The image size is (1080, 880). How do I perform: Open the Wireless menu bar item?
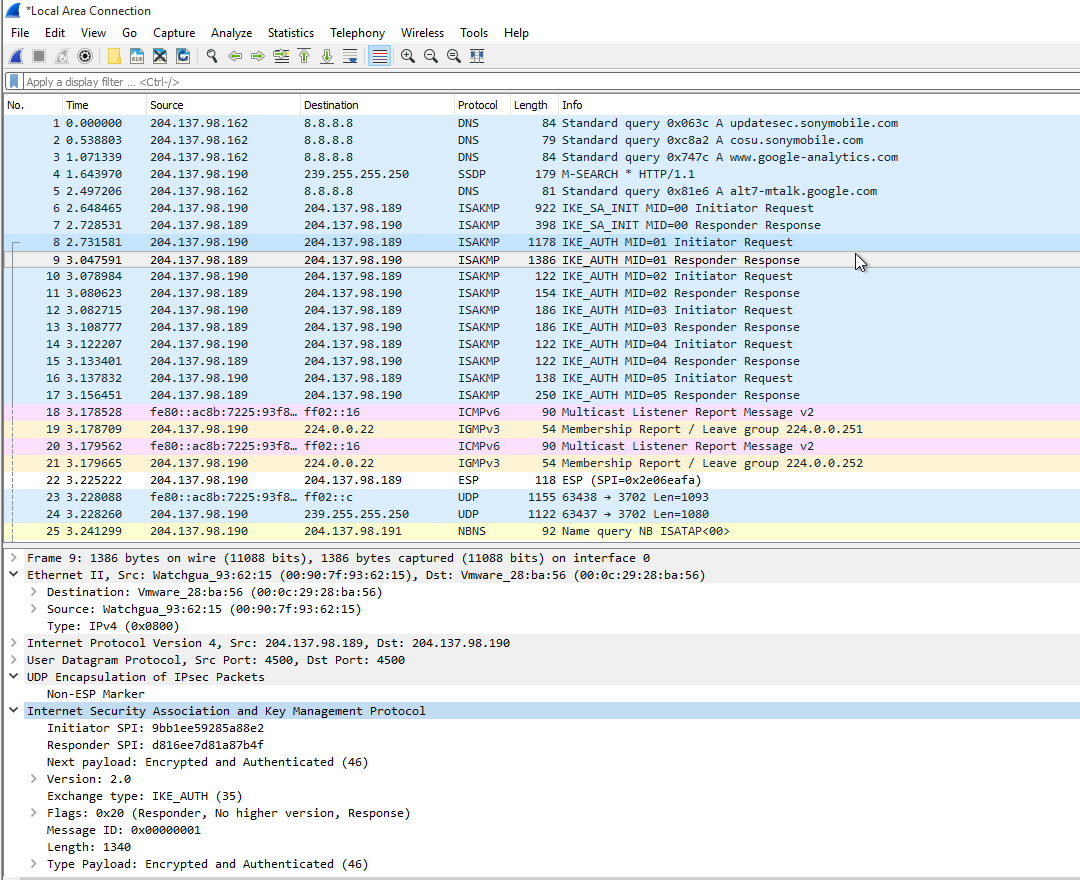(x=422, y=32)
